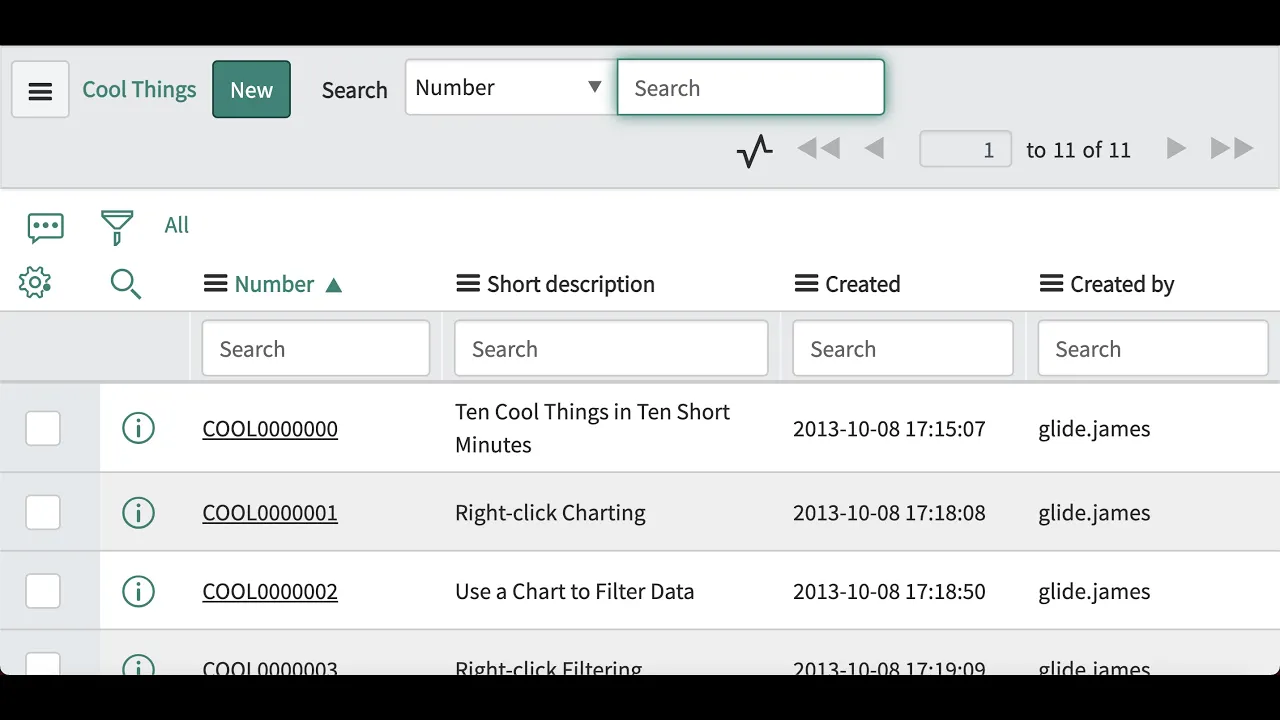The height and width of the screenshot is (720, 1280).
Task: Click the 'to 11 of 11' record count
Action: click(x=1078, y=150)
